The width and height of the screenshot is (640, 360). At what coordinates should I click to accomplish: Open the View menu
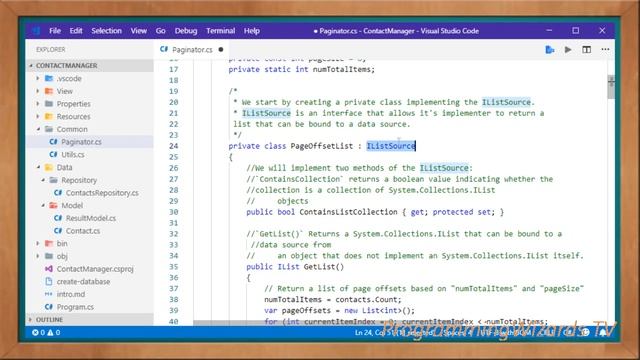[x=138, y=31]
